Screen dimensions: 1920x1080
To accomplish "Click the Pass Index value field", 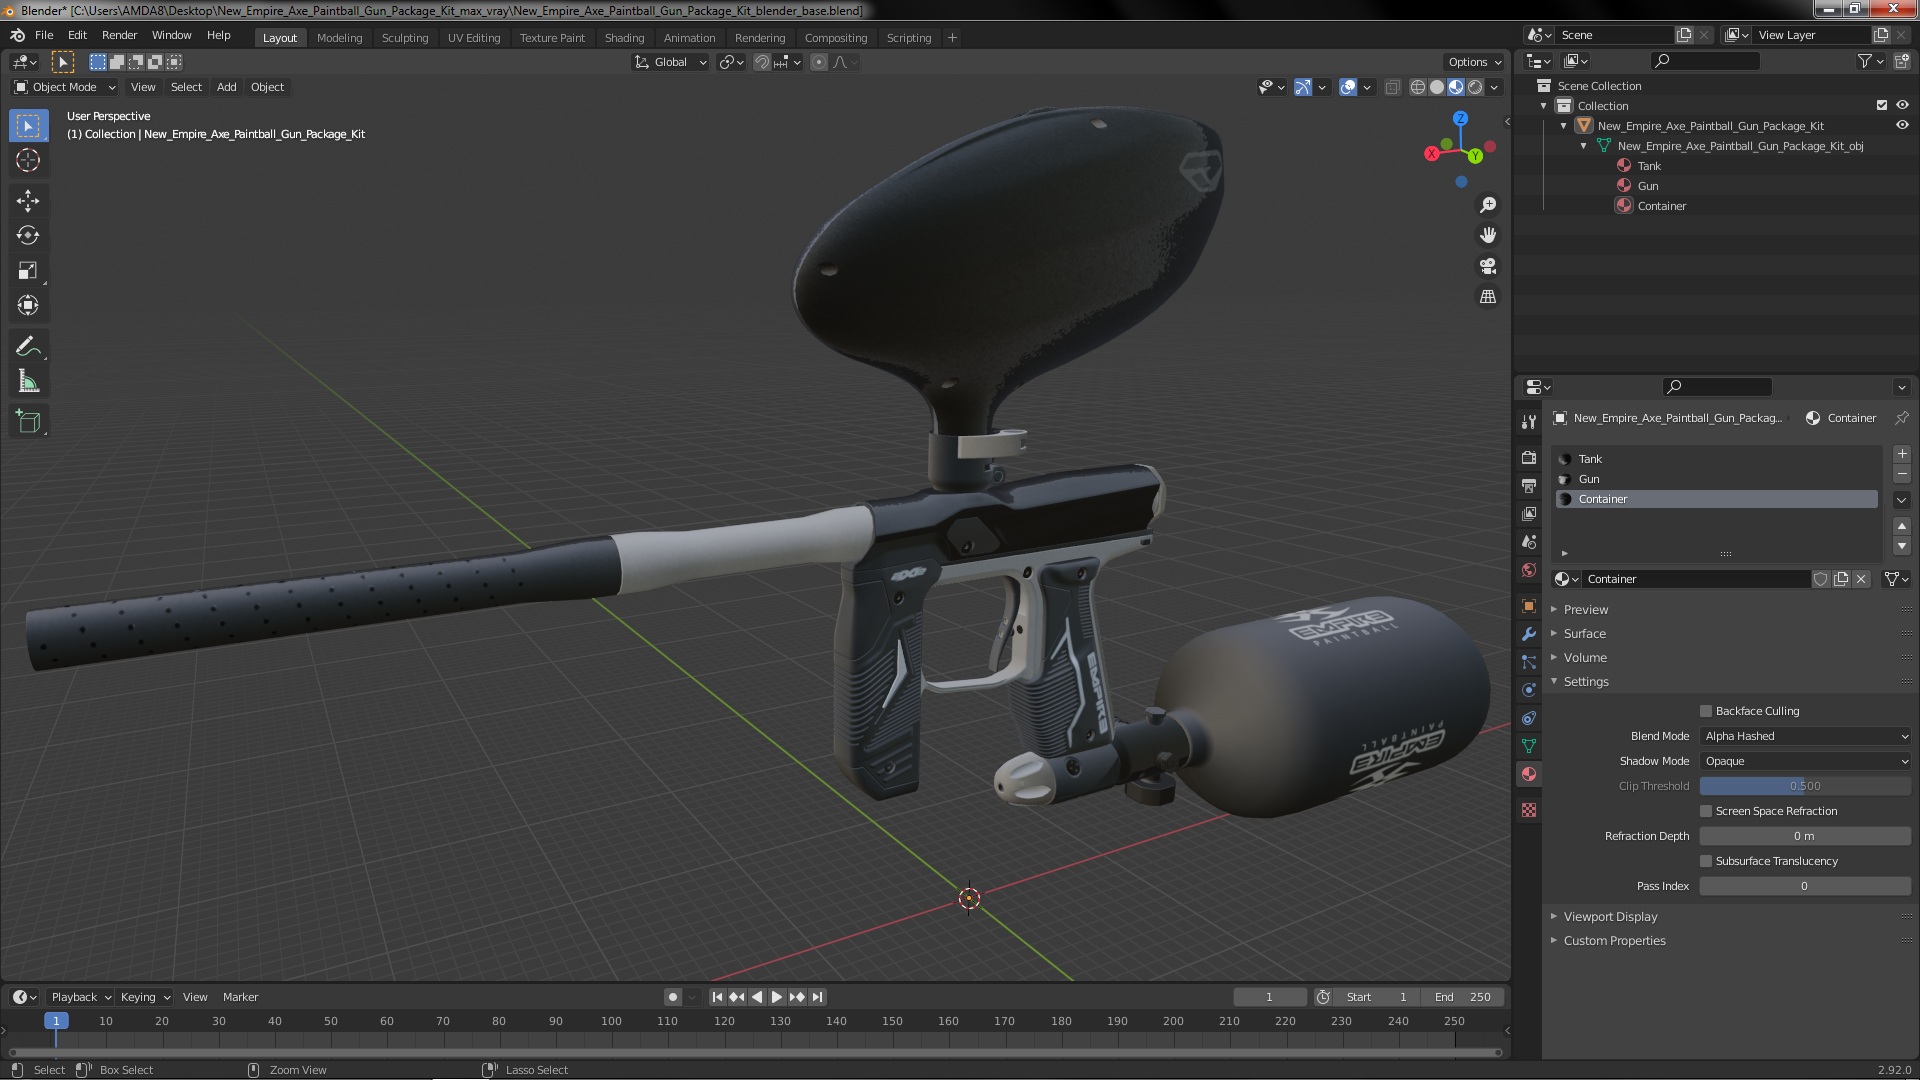I will (1805, 886).
